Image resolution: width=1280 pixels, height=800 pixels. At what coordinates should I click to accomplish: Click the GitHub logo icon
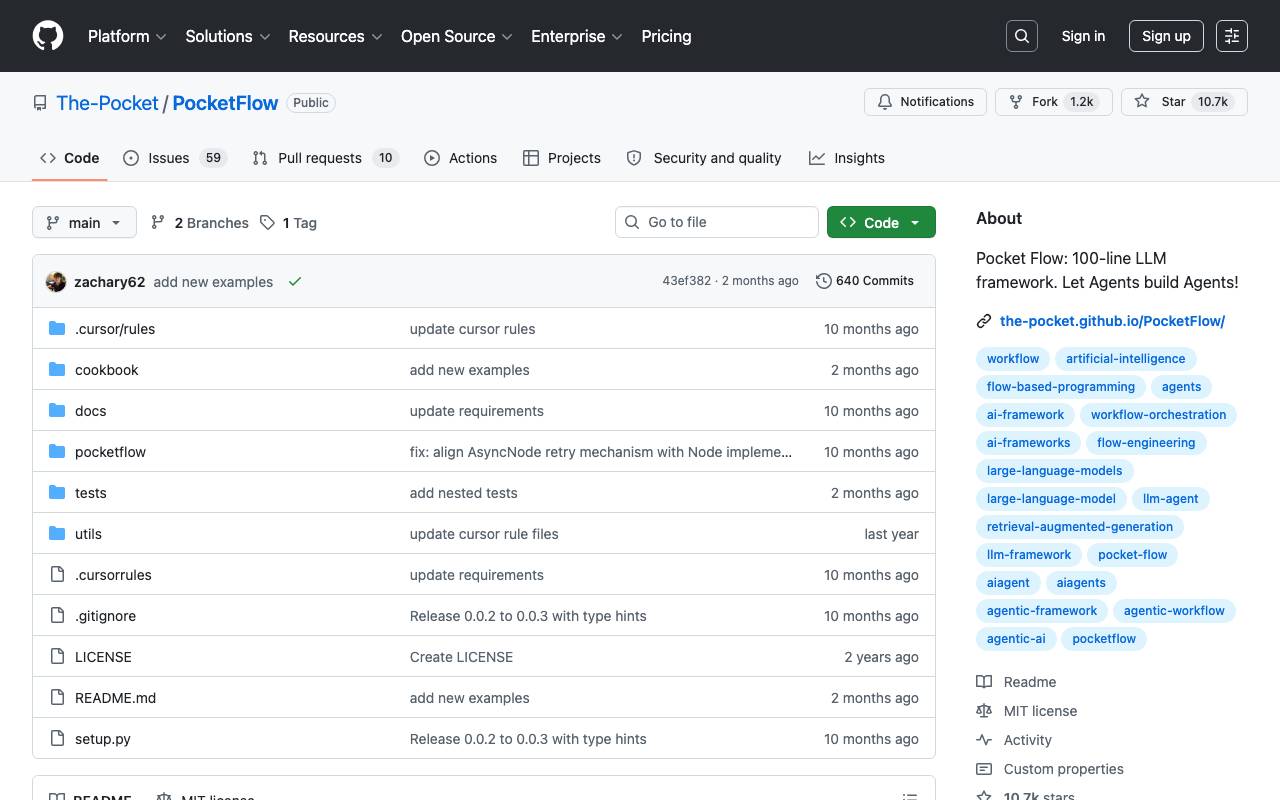coord(48,36)
